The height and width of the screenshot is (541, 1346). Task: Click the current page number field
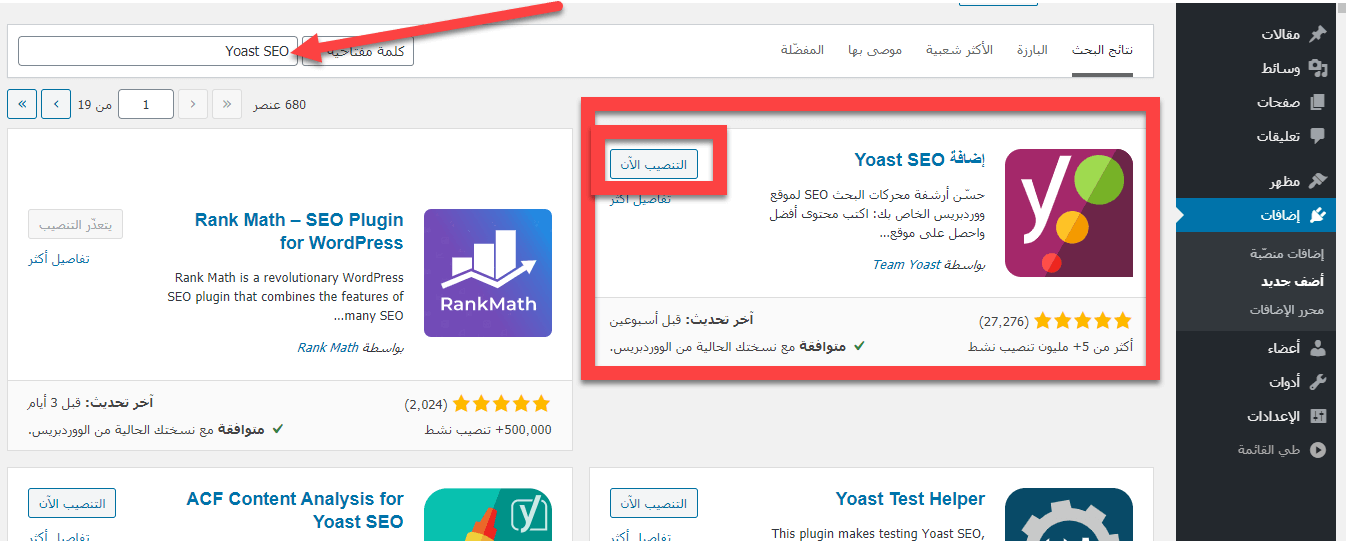[146, 104]
